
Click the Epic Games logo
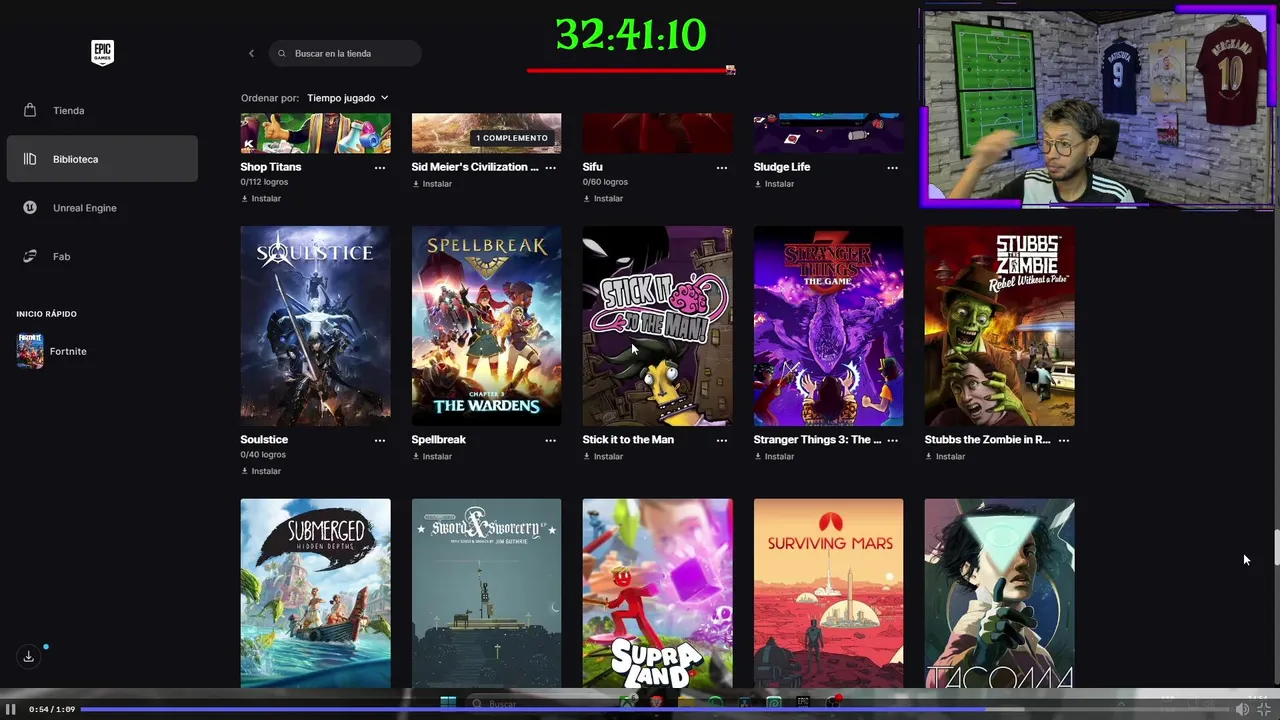[102, 53]
